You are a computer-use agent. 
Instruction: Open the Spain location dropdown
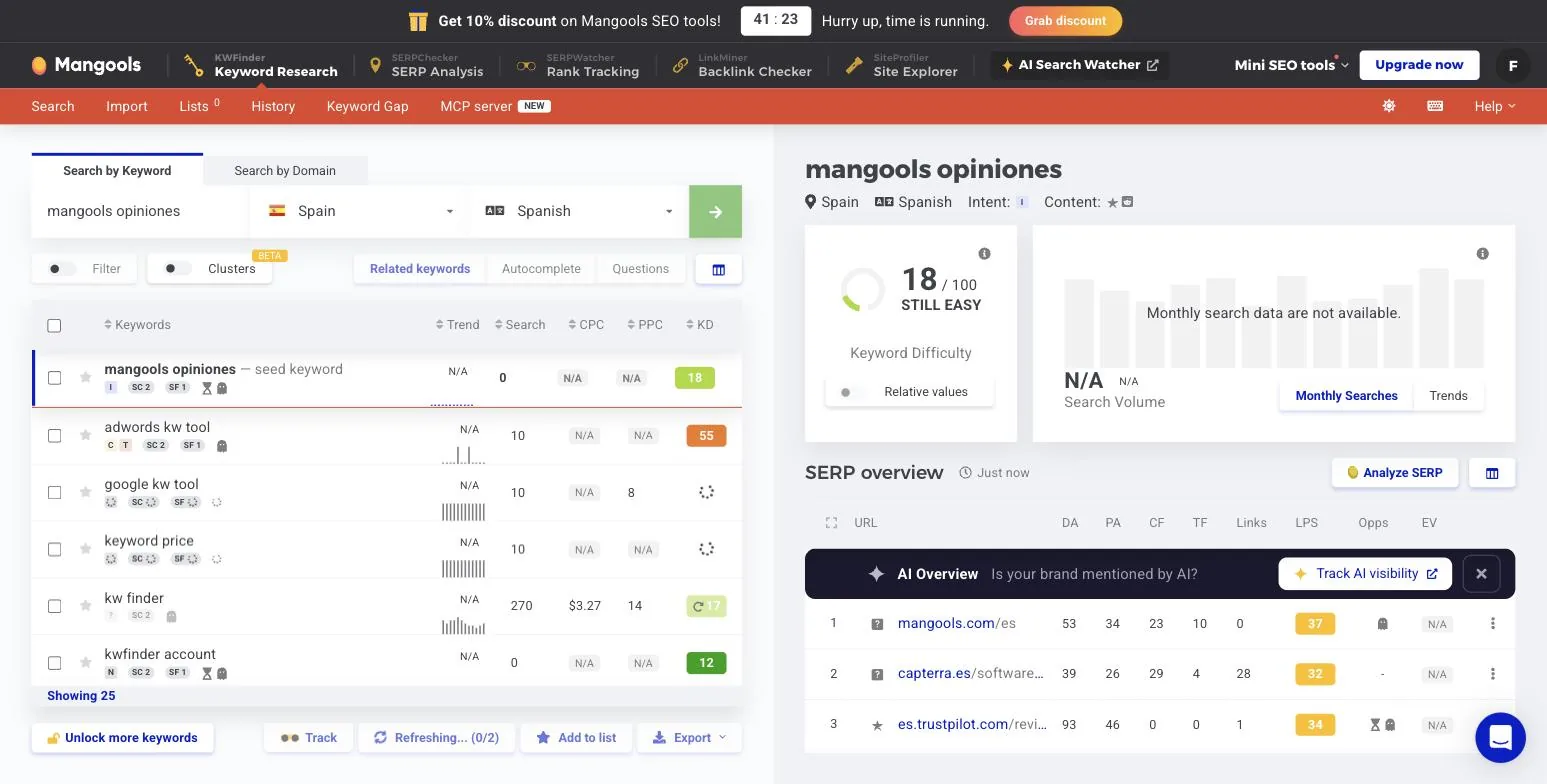[360, 211]
